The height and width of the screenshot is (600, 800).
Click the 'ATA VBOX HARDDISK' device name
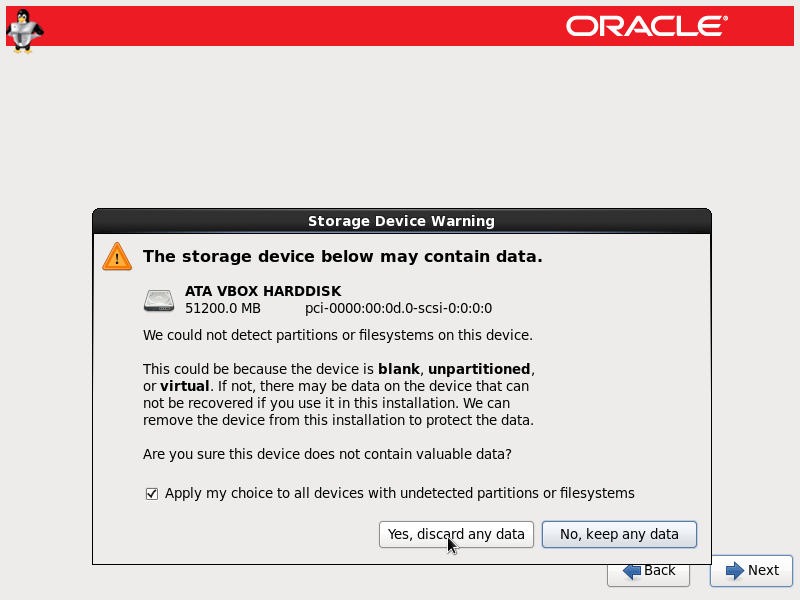[x=263, y=291]
